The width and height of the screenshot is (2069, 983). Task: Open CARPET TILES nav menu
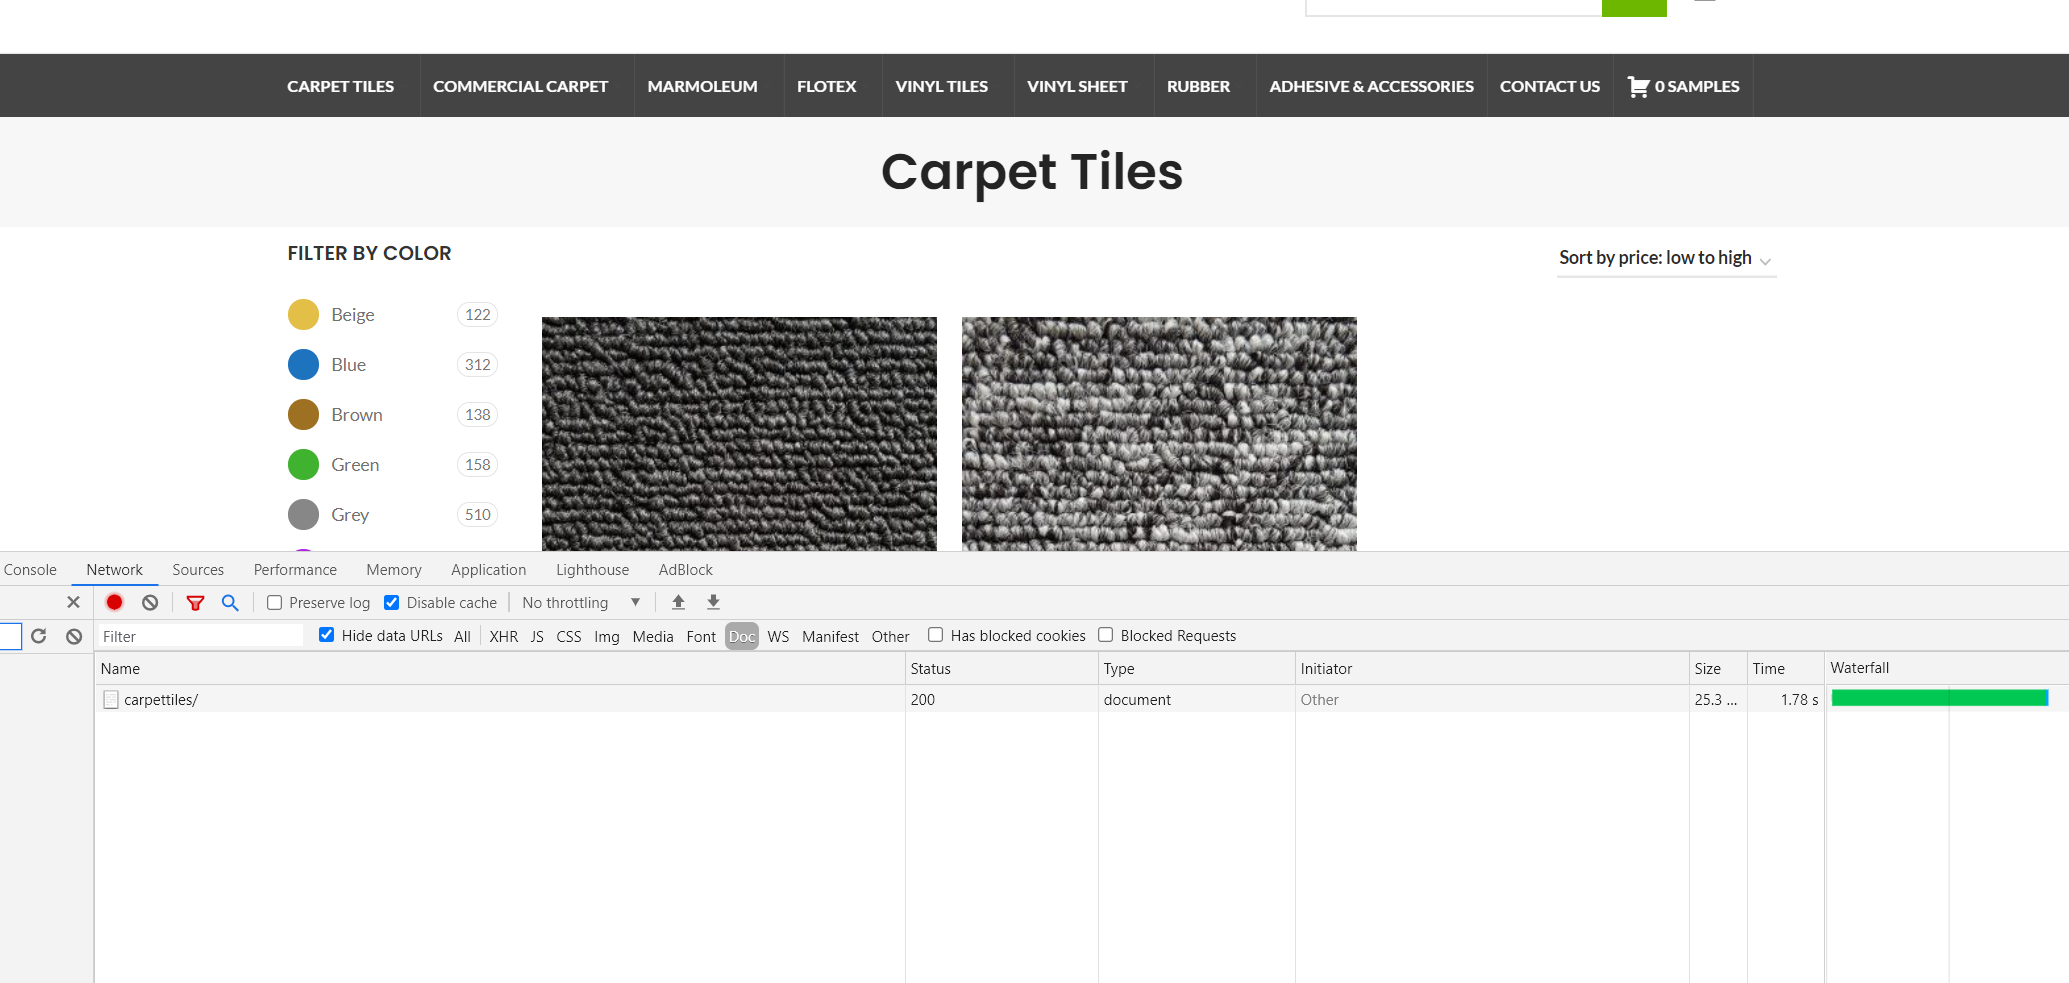[x=340, y=86]
